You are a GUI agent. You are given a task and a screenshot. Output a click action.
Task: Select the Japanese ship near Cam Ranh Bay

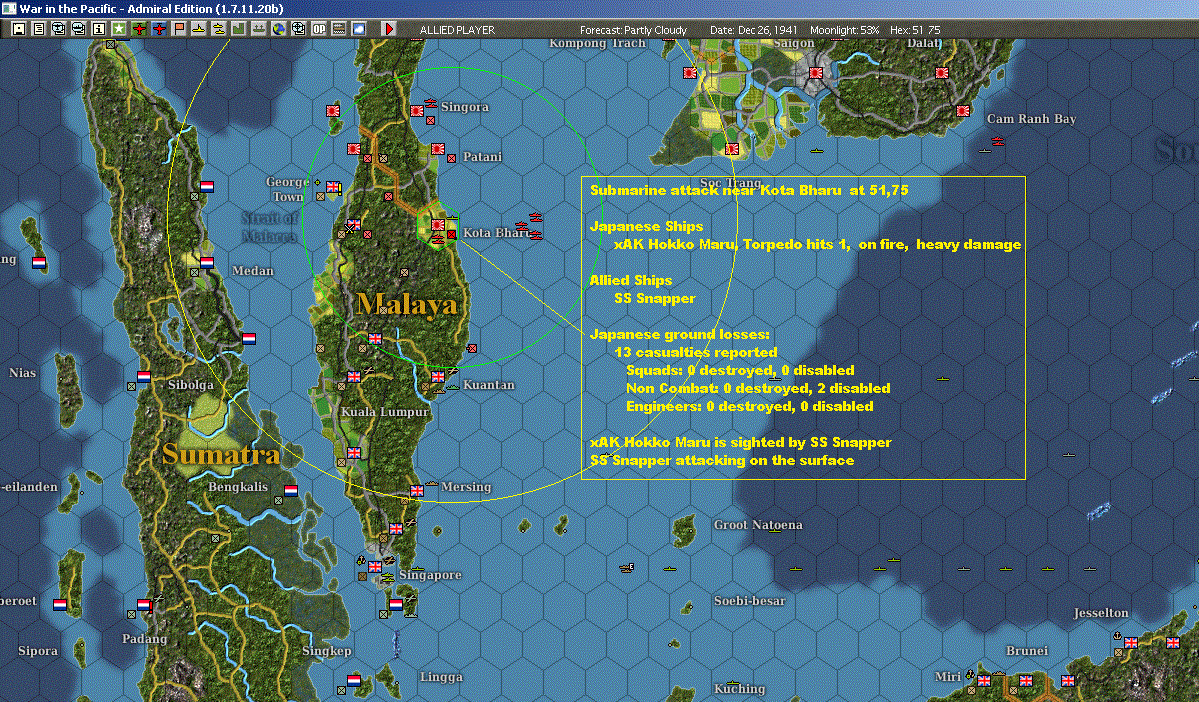click(x=997, y=141)
